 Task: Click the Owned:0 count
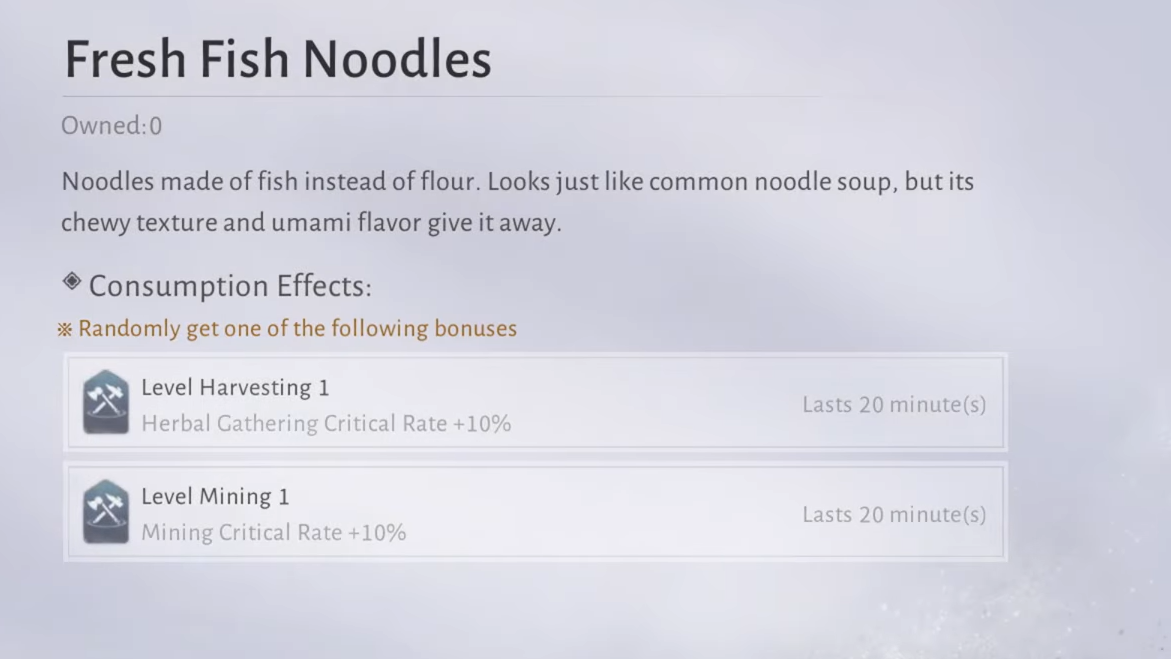(x=112, y=126)
